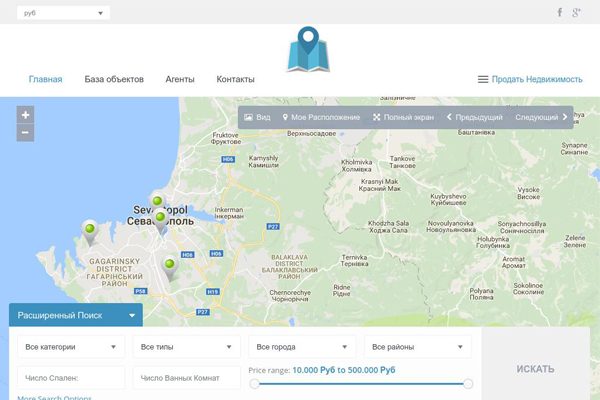Open the Контакты menu item
This screenshot has width=600, height=400.
(235, 79)
